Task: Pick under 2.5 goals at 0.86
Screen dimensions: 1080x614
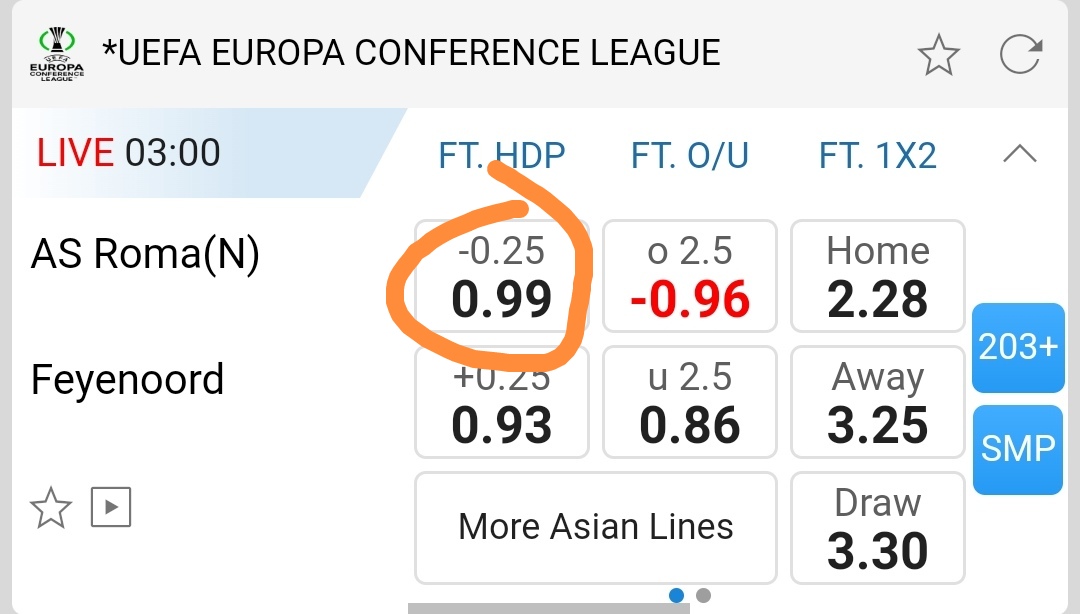Action: (x=690, y=402)
